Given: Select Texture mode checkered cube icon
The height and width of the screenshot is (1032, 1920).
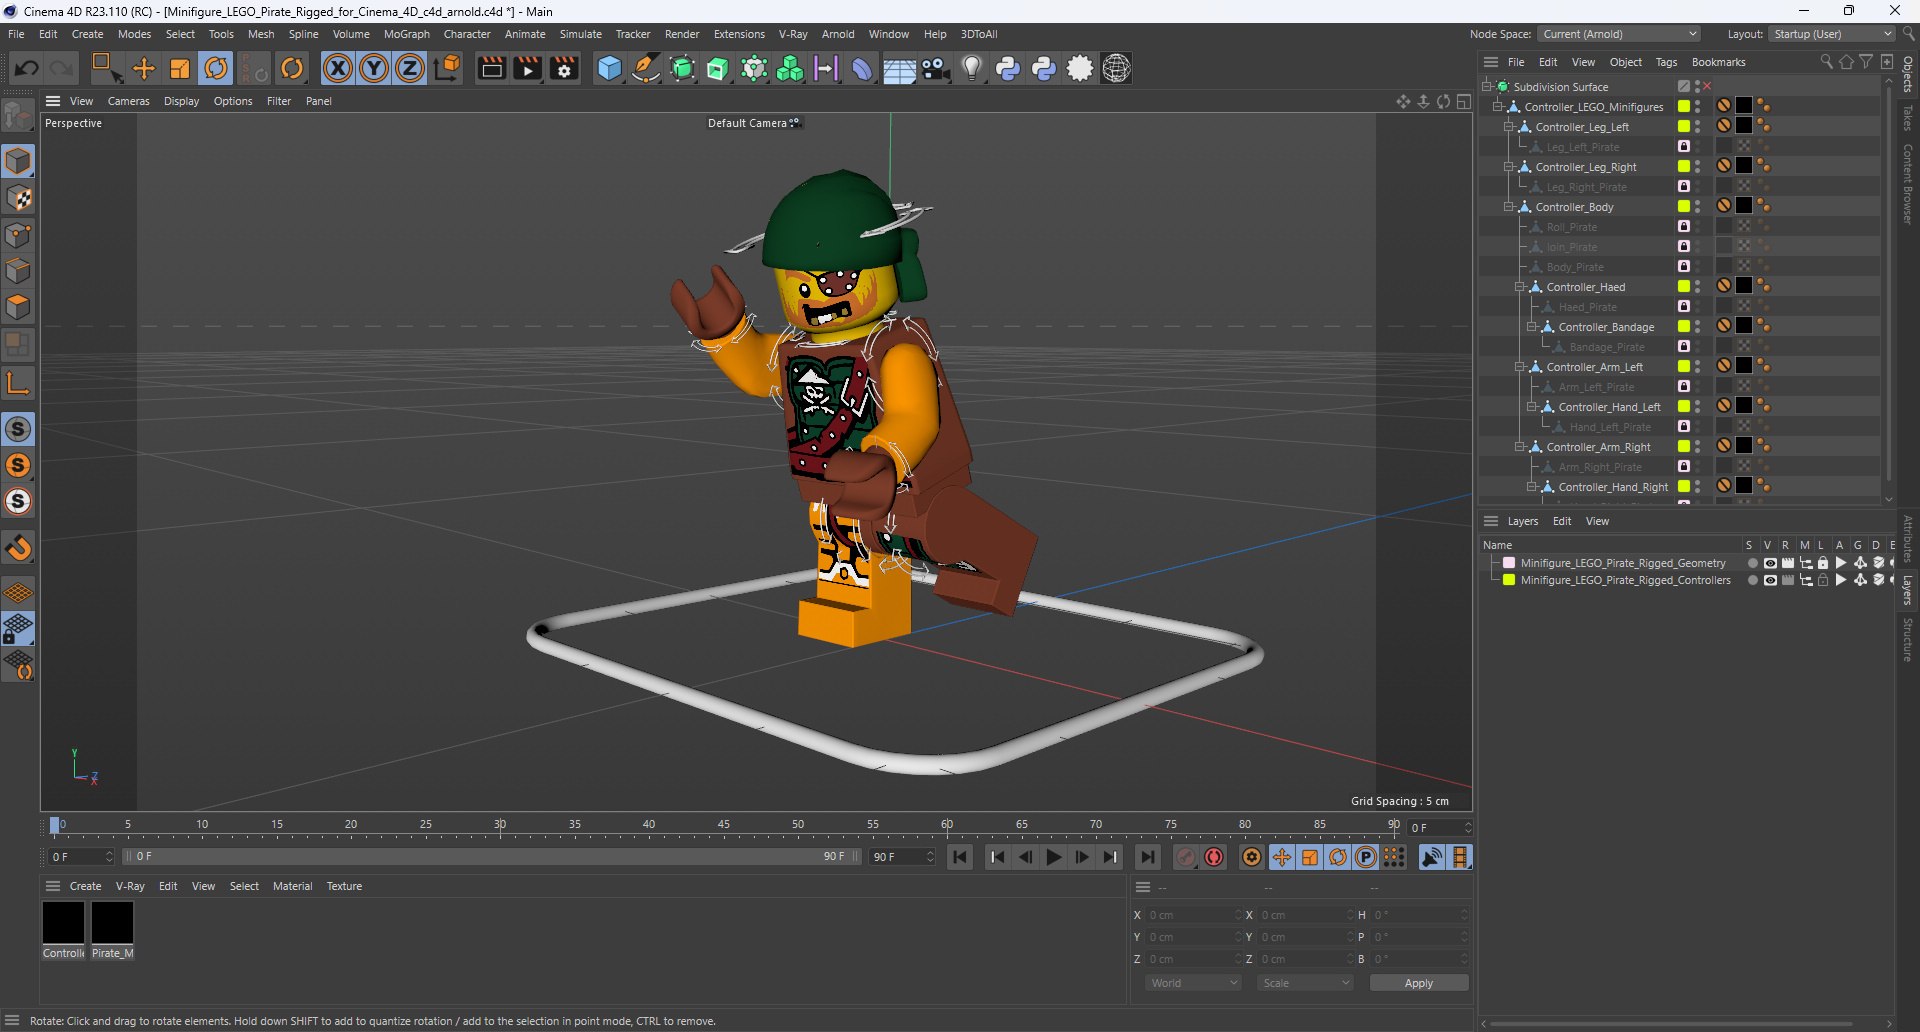Looking at the screenshot, I should click(x=18, y=198).
